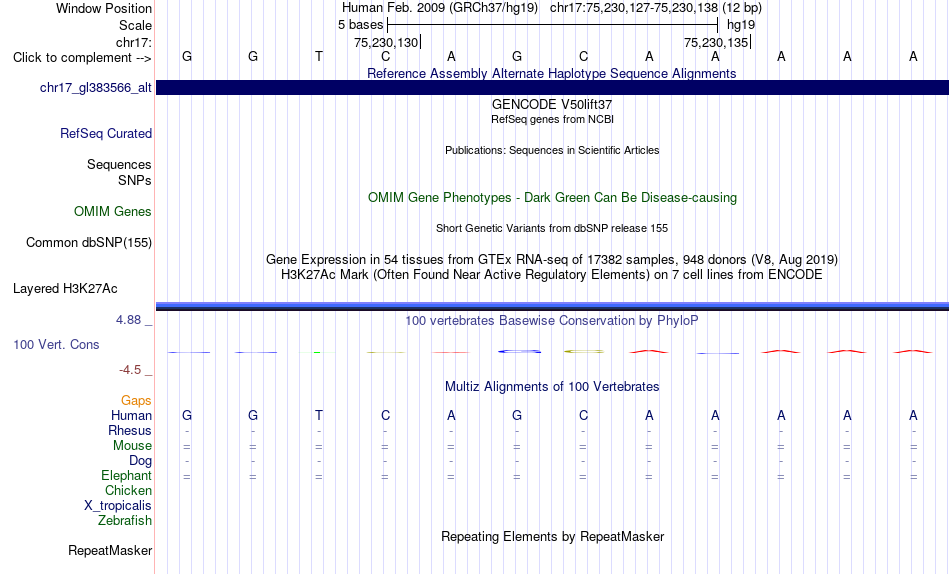Click the -4.5 PhyloP lower scale value
The height and width of the screenshot is (574, 950).
click(x=130, y=370)
